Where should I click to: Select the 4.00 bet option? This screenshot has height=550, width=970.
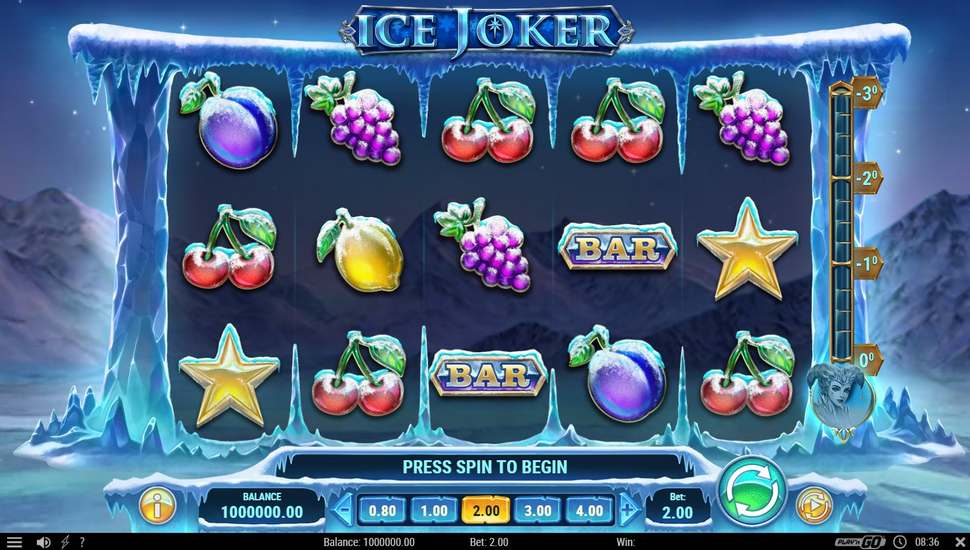point(589,510)
